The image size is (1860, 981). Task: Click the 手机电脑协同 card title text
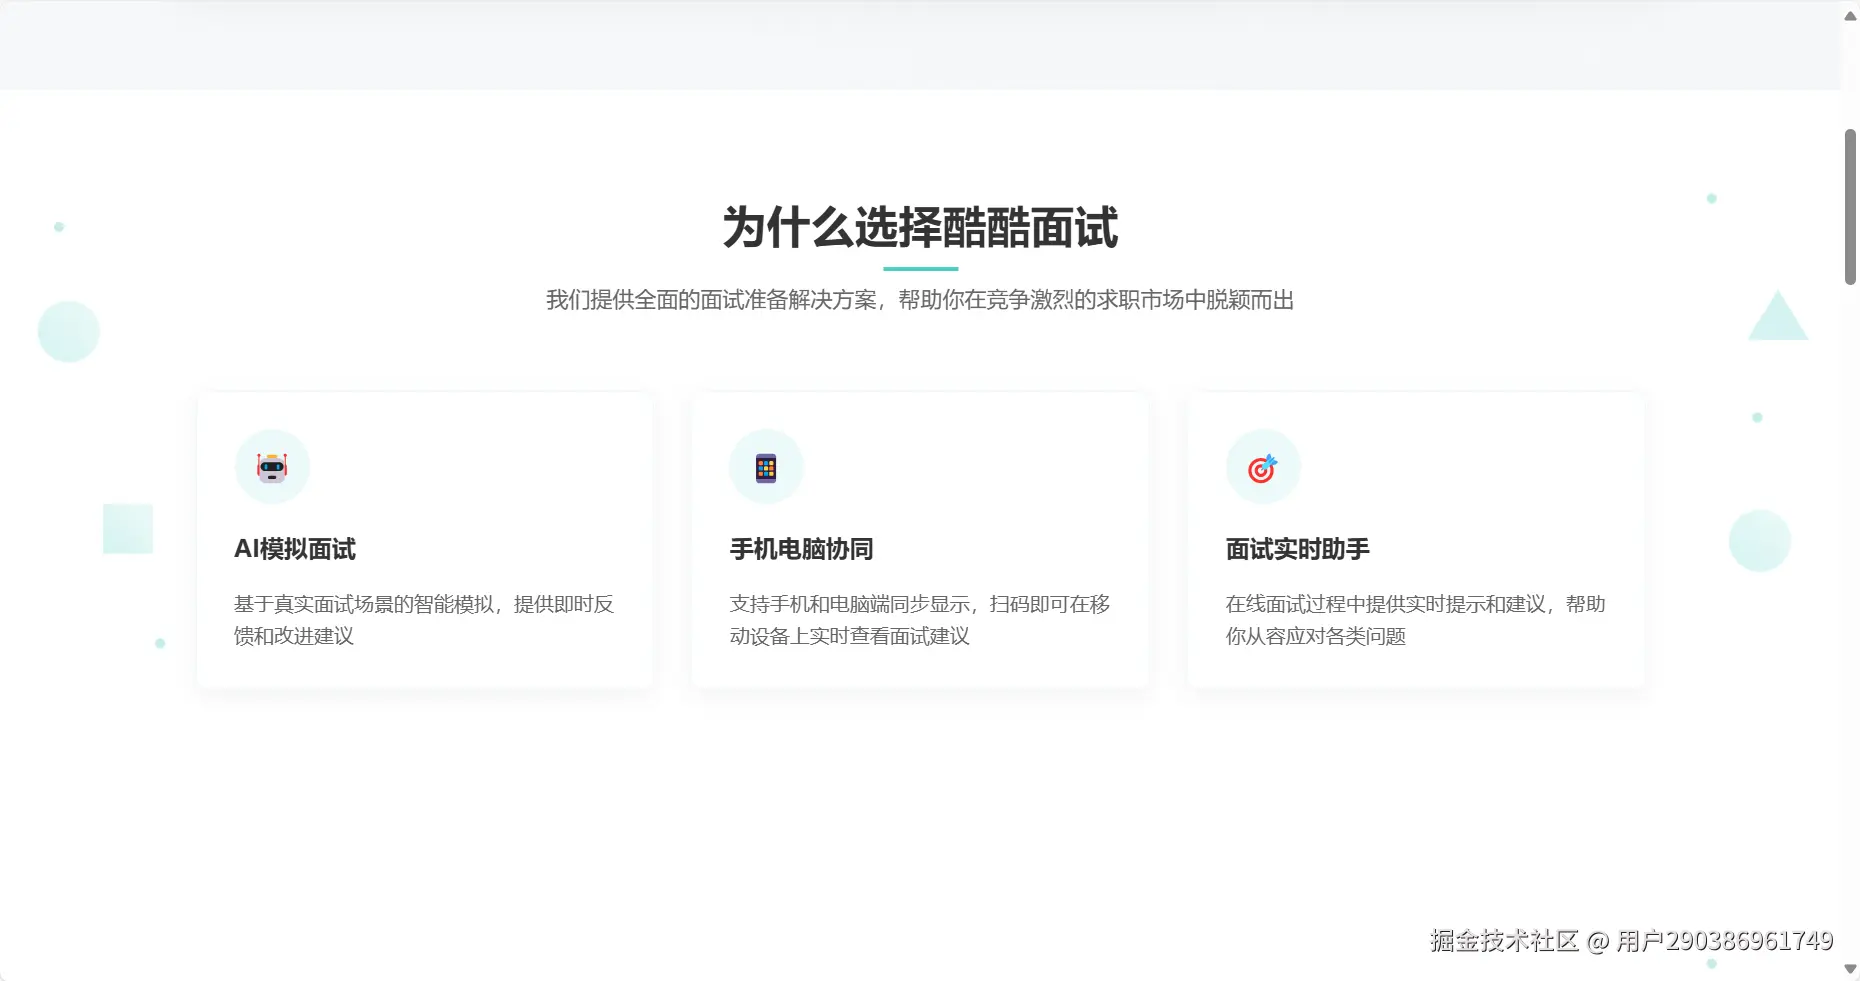pyautogui.click(x=800, y=549)
